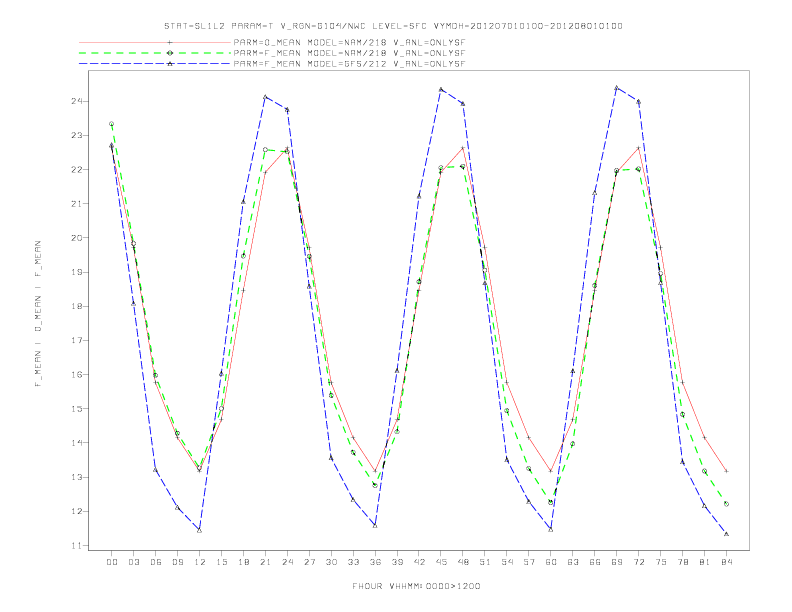Click blue GFS triangle marker at hour 21 peak
Screen dimensions: 792x612
pos(265,97)
